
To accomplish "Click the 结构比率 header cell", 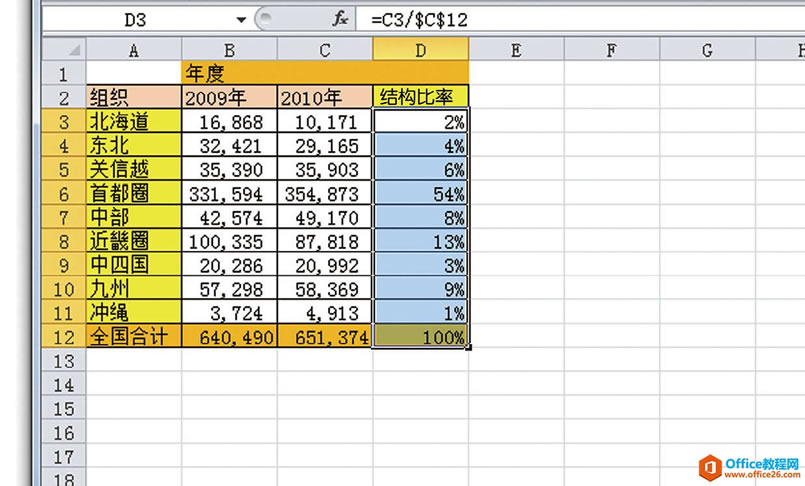I will [x=420, y=97].
